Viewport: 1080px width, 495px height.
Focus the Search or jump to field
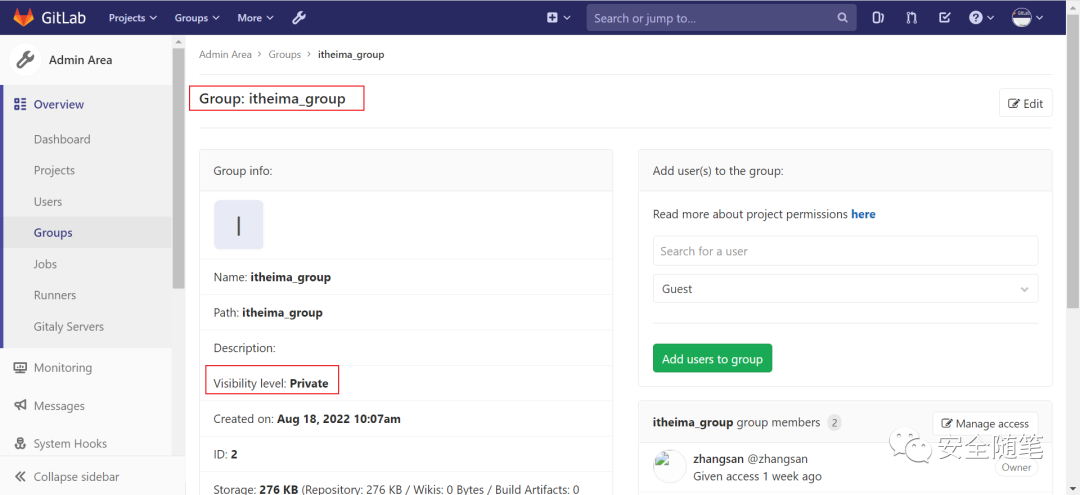pos(721,18)
